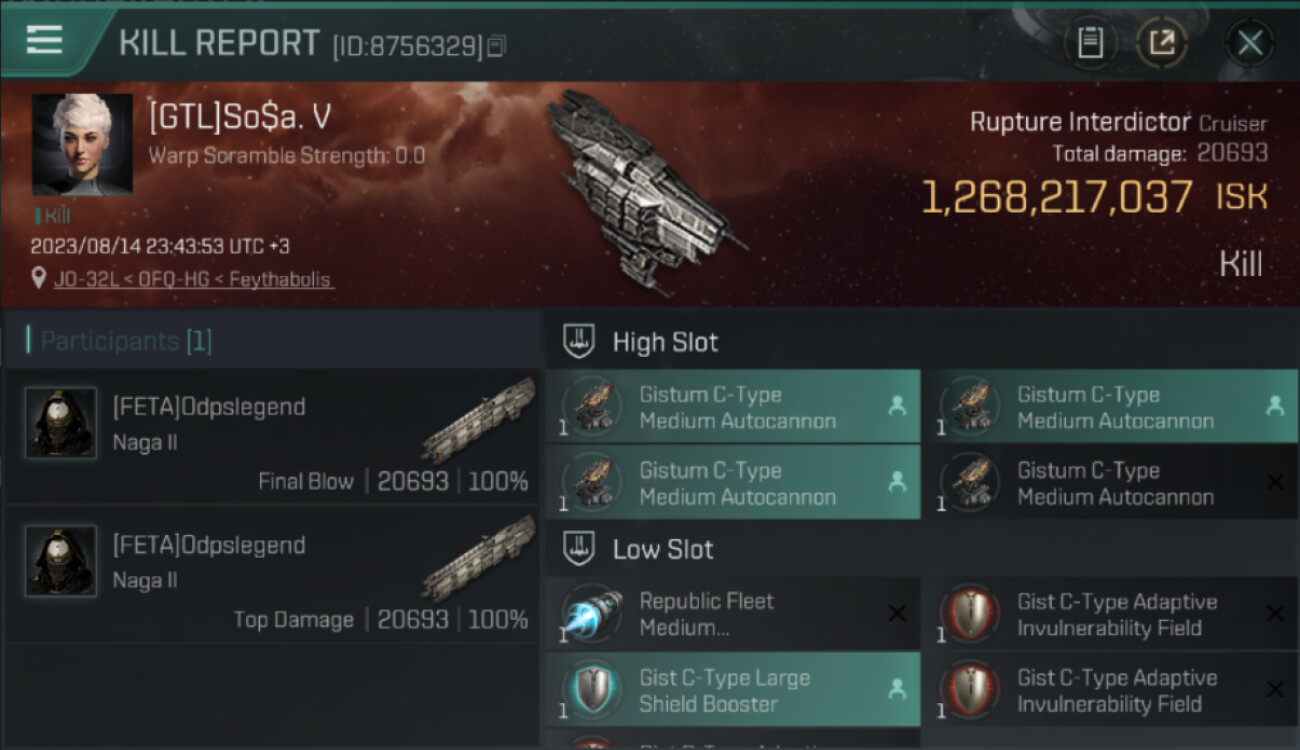This screenshot has height=750, width=1300.
Task: Open So$a. V's pilot portrait
Action: pyautogui.click(x=82, y=144)
